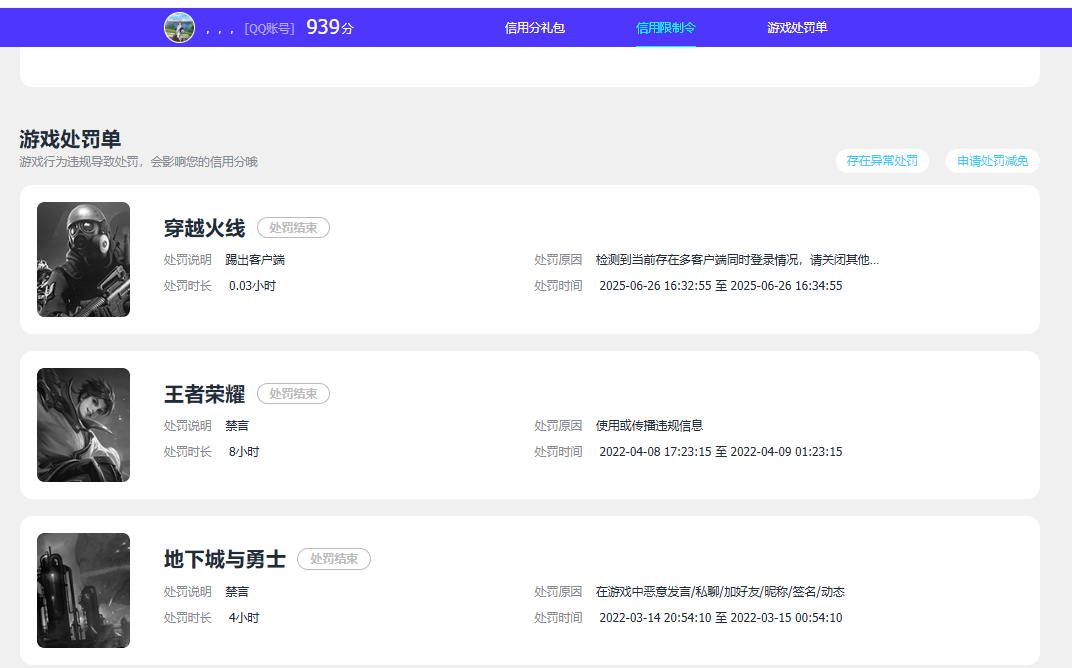Open the 王者荣耀 game thumbnail

[83, 425]
